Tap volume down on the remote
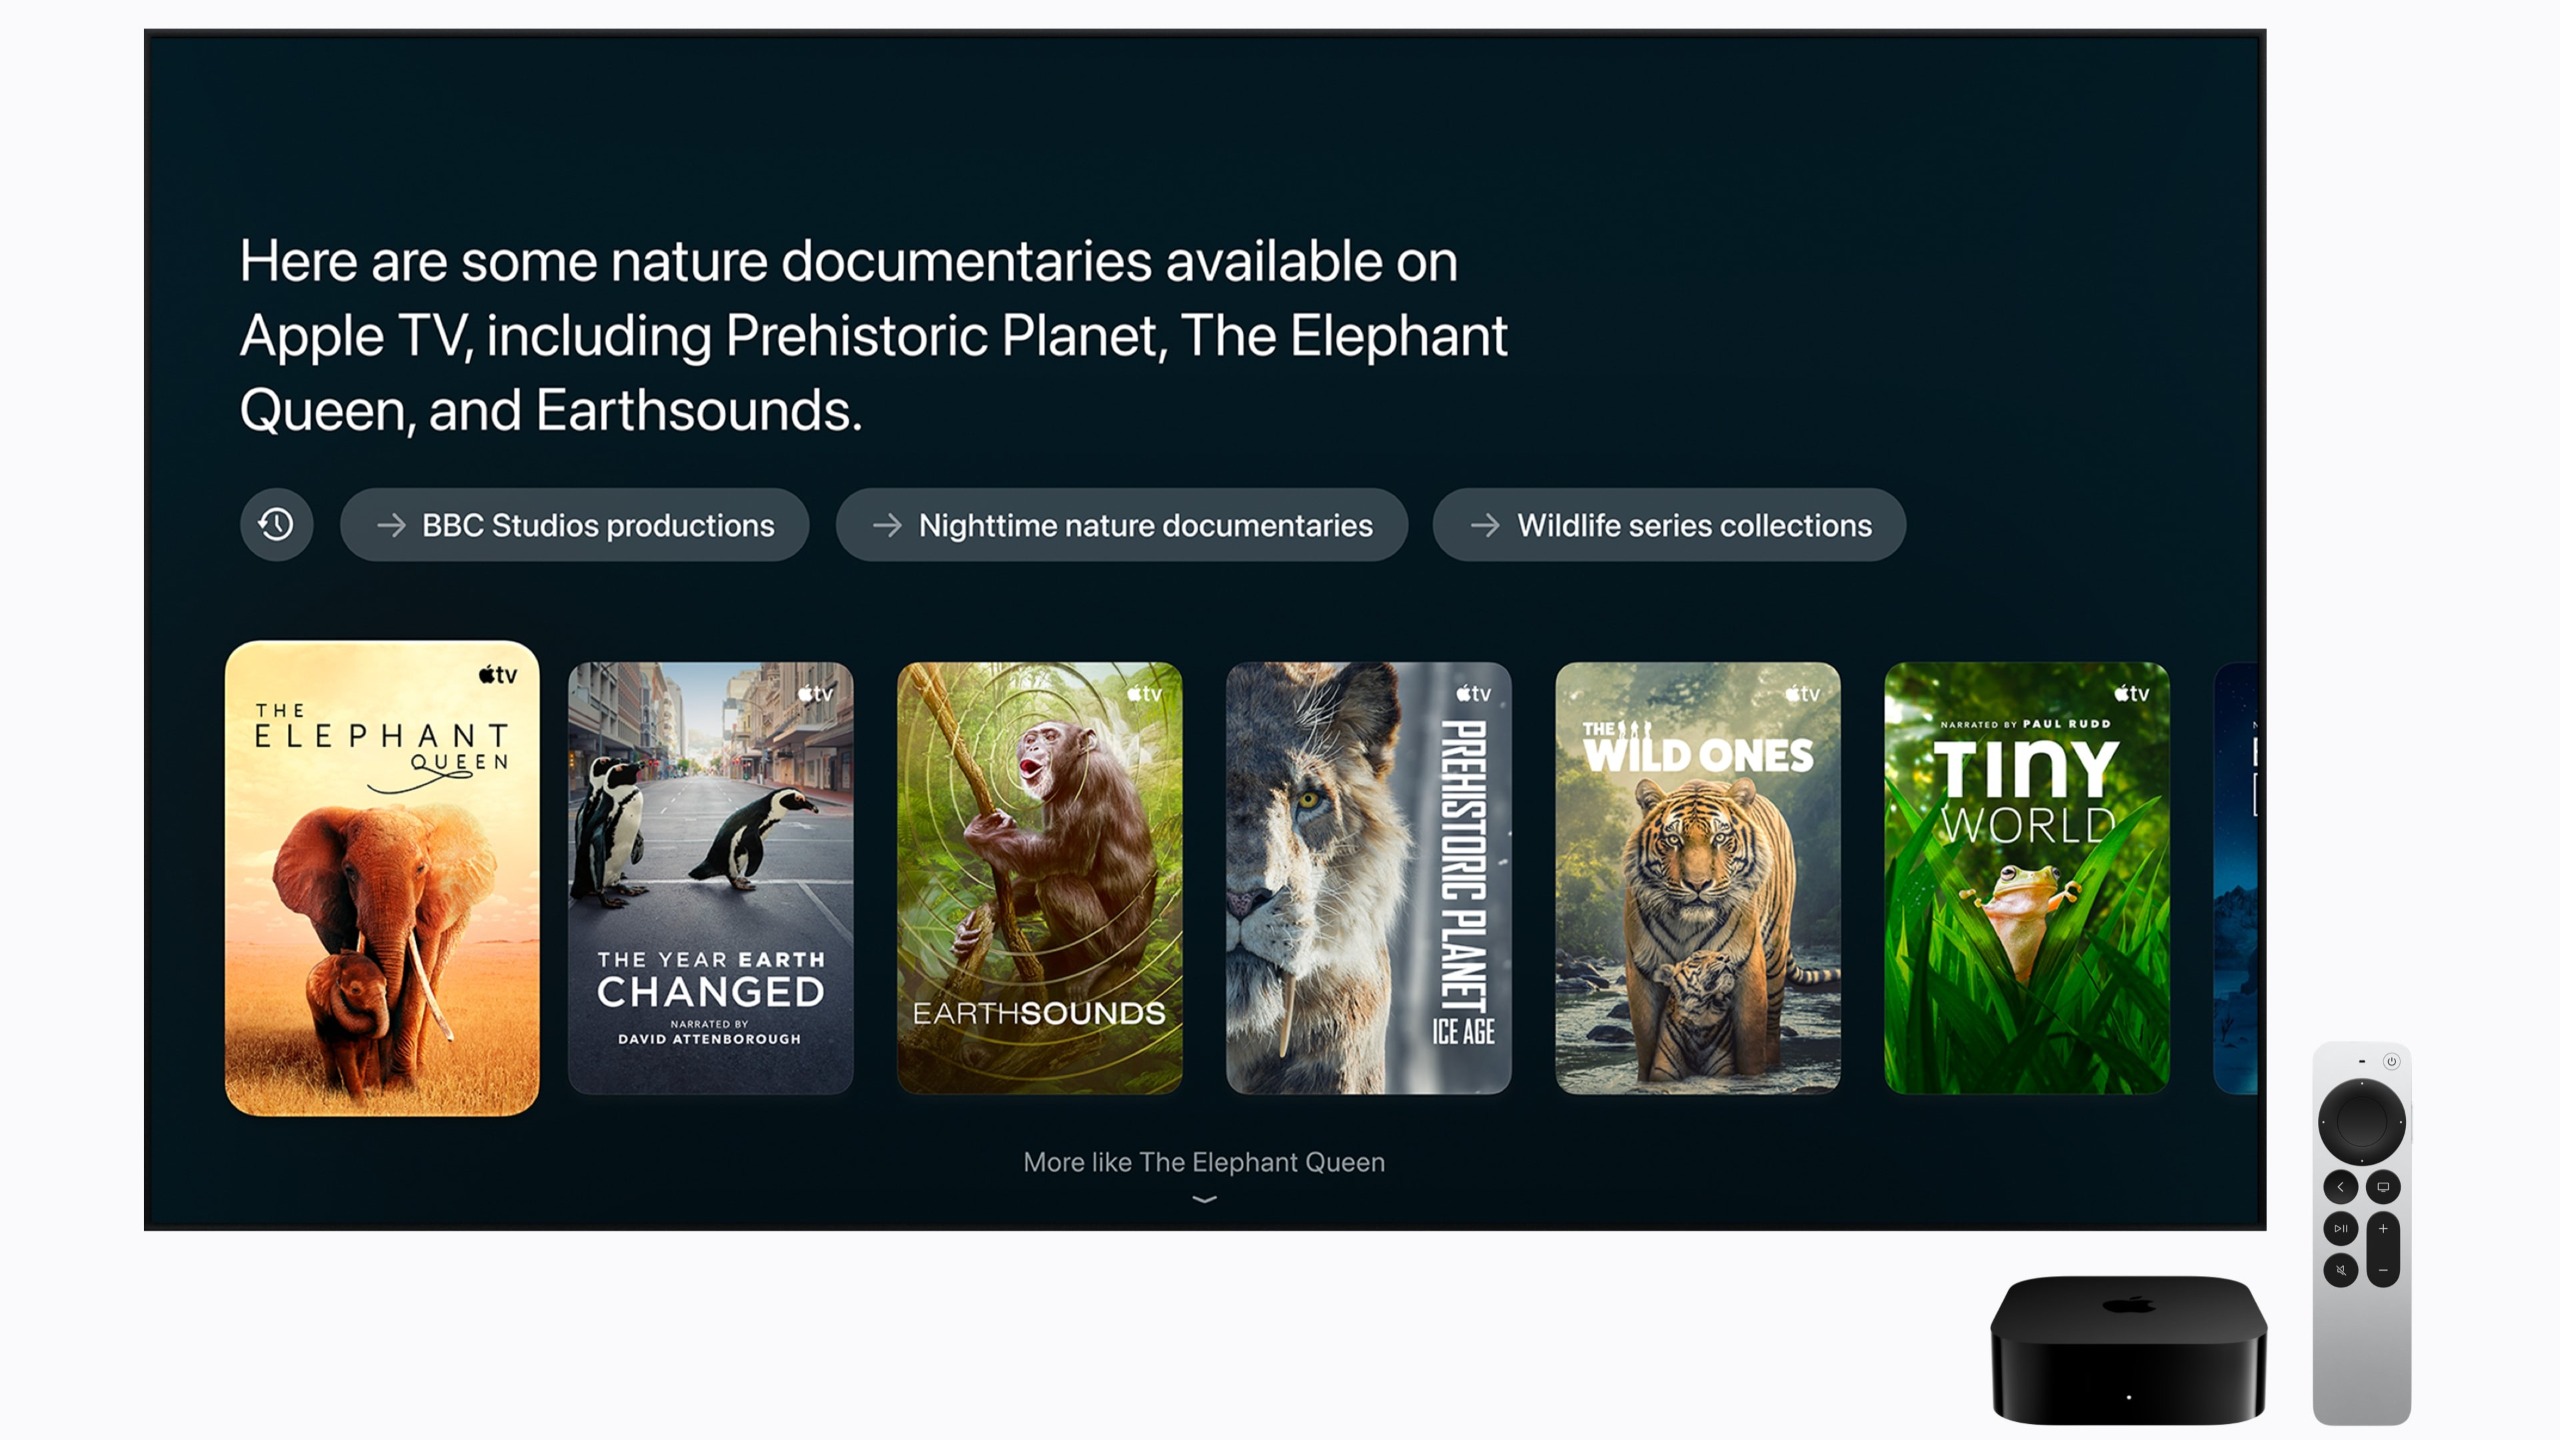2560x1440 pixels. pos(2383,1270)
